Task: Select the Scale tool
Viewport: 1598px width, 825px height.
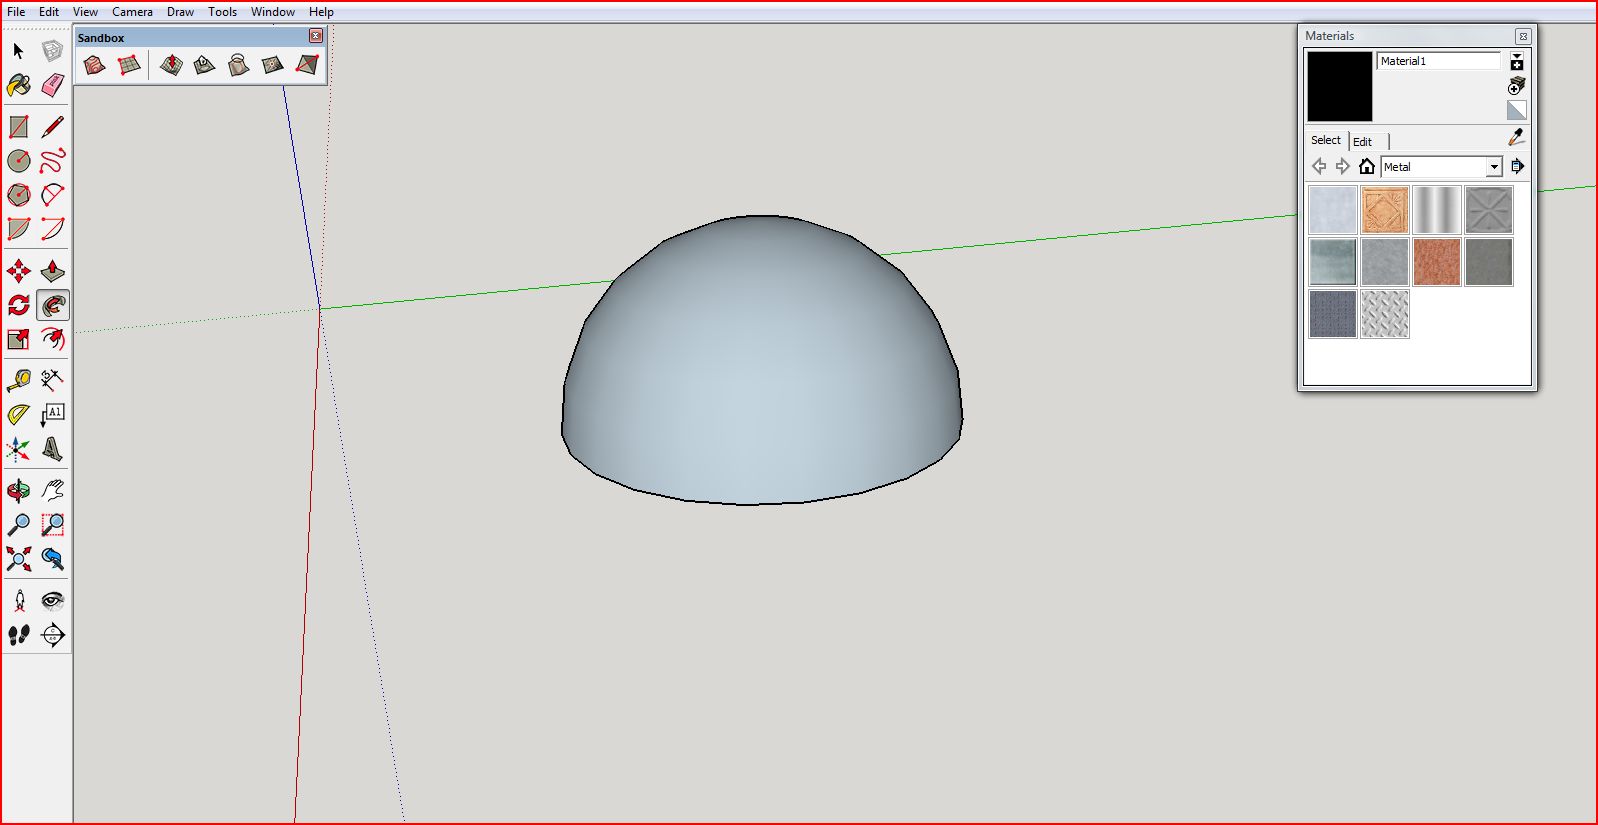Action: click(19, 339)
